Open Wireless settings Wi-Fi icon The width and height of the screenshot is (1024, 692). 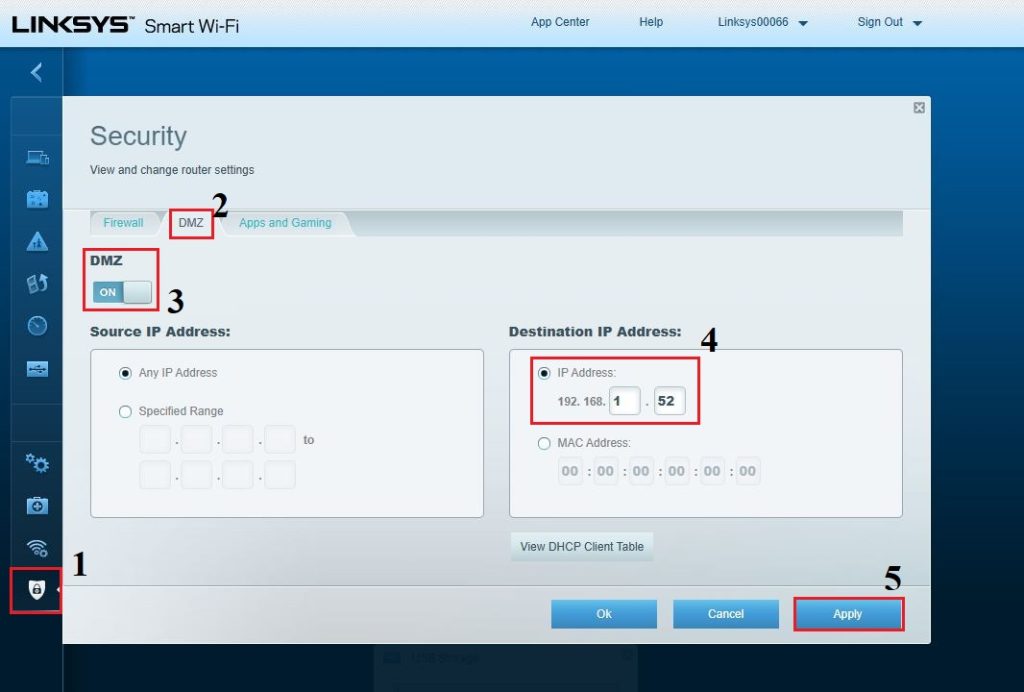(37, 548)
